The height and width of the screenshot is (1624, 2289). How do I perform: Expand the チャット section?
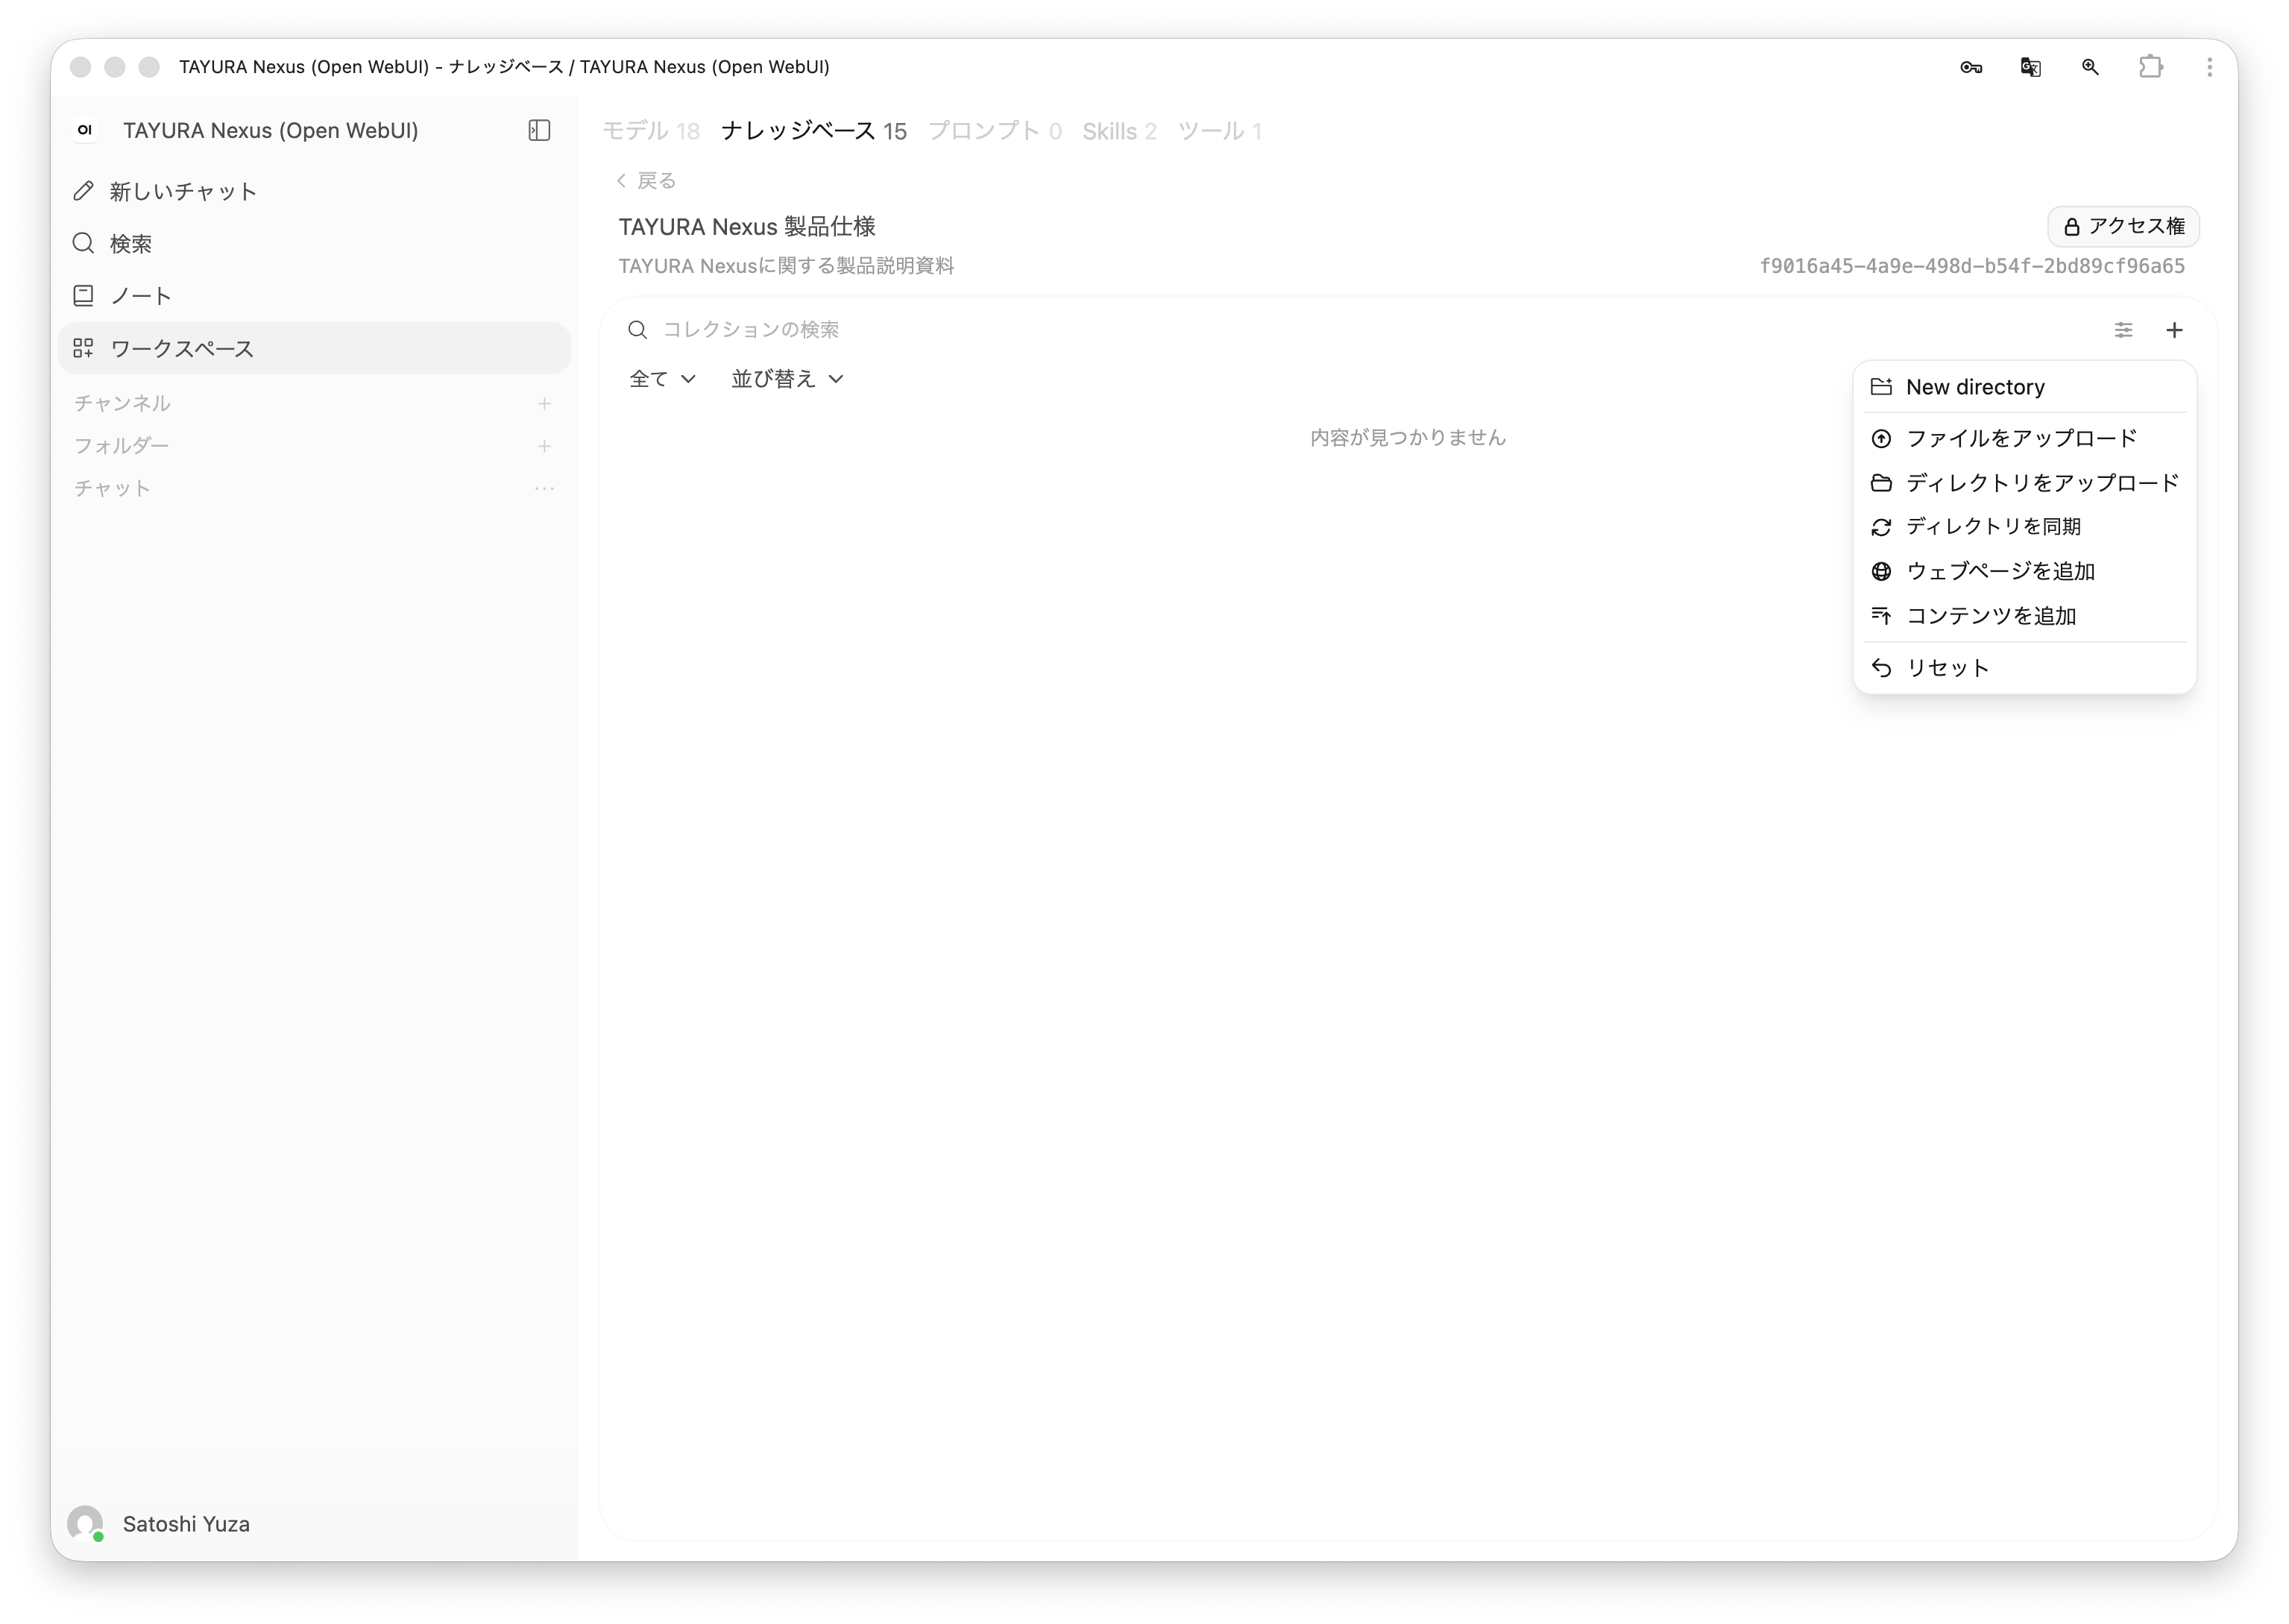tap(112, 488)
